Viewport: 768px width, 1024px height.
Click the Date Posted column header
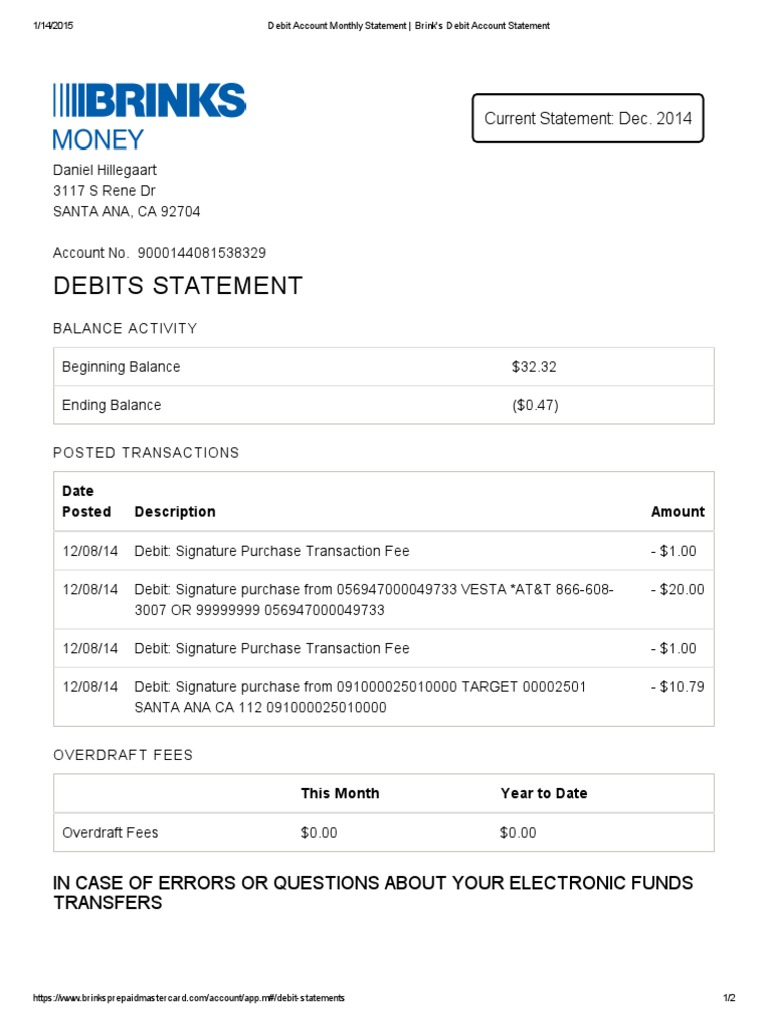(87, 501)
